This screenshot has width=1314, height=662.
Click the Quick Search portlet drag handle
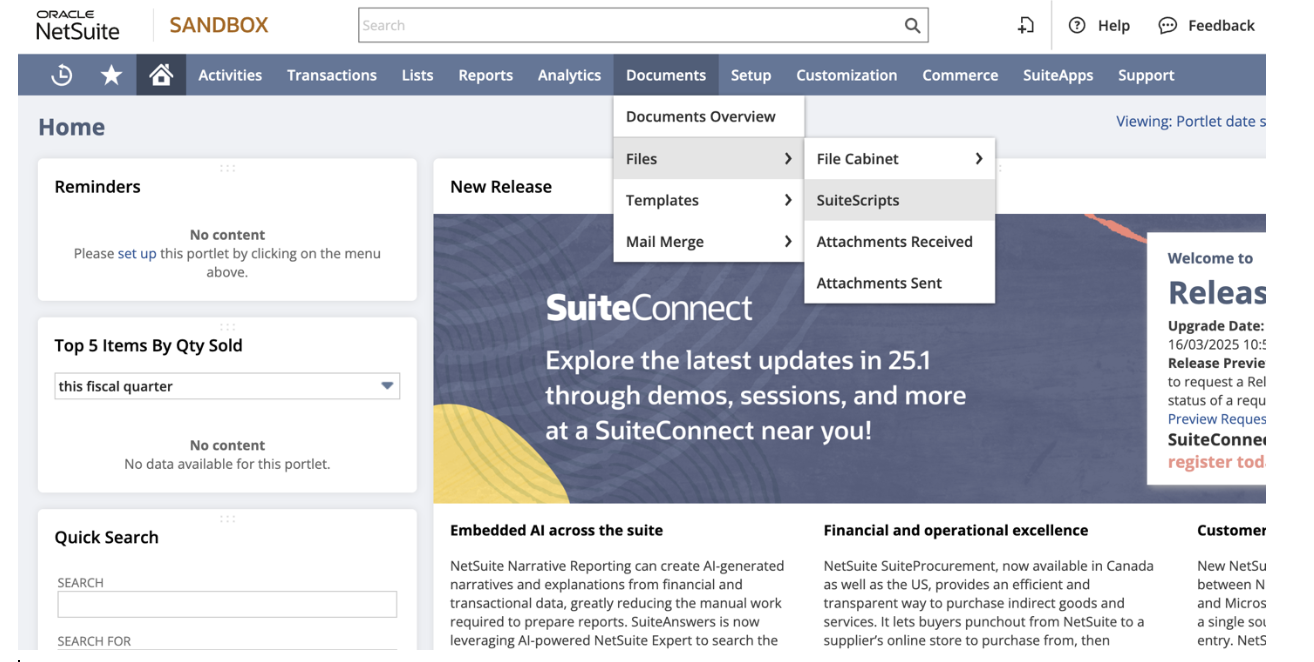[x=227, y=518]
